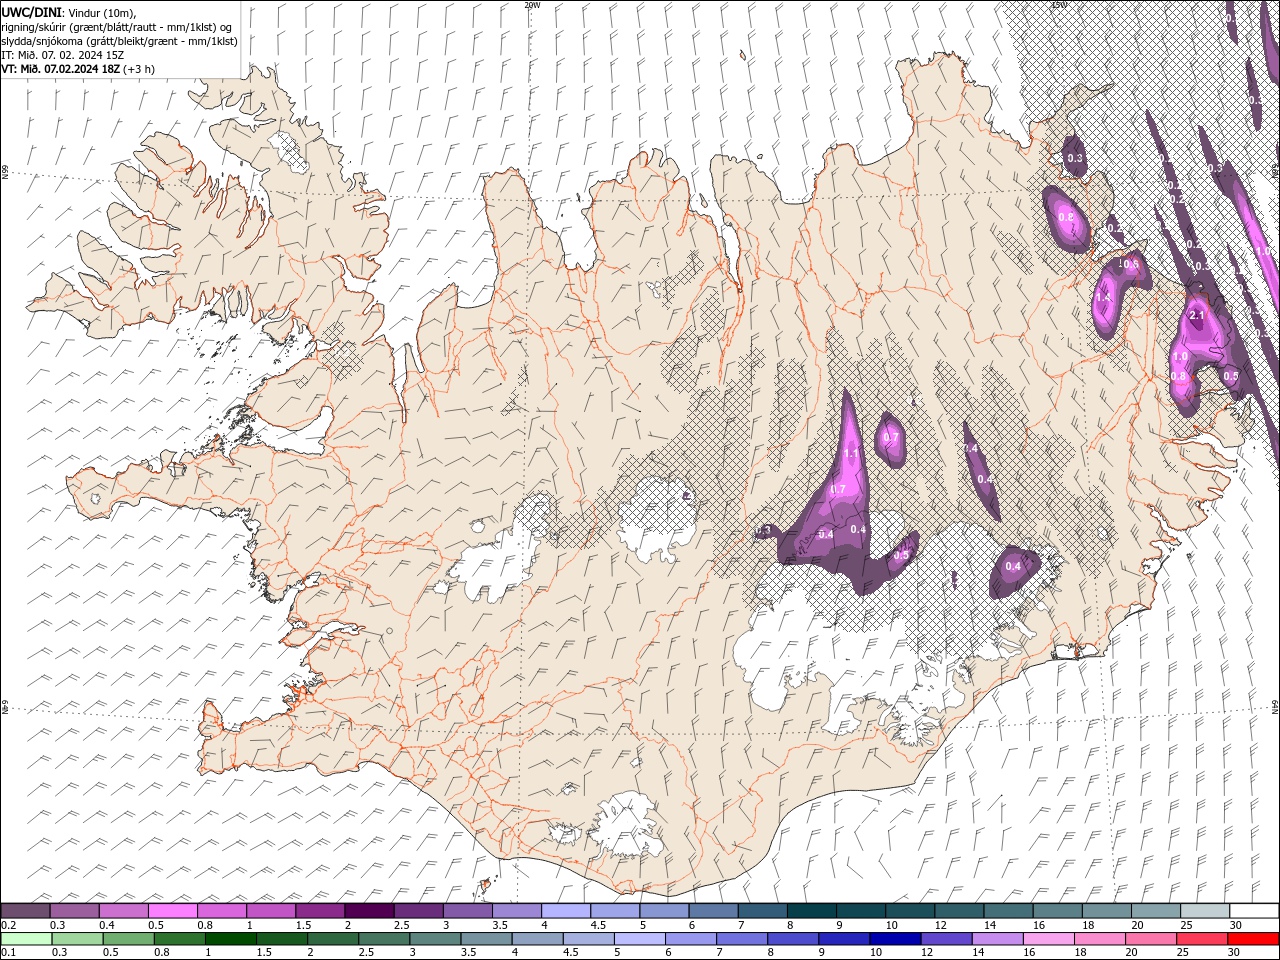Click the '20W' longitude label at top
Viewport: 1280px width, 960px height.
coord(532,5)
